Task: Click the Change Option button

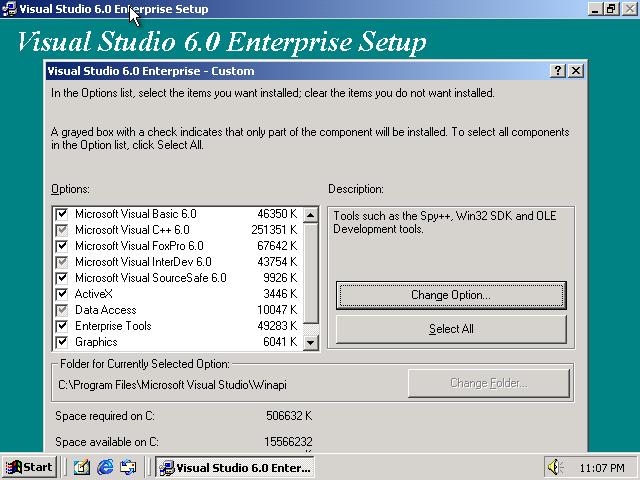Action: click(451, 295)
